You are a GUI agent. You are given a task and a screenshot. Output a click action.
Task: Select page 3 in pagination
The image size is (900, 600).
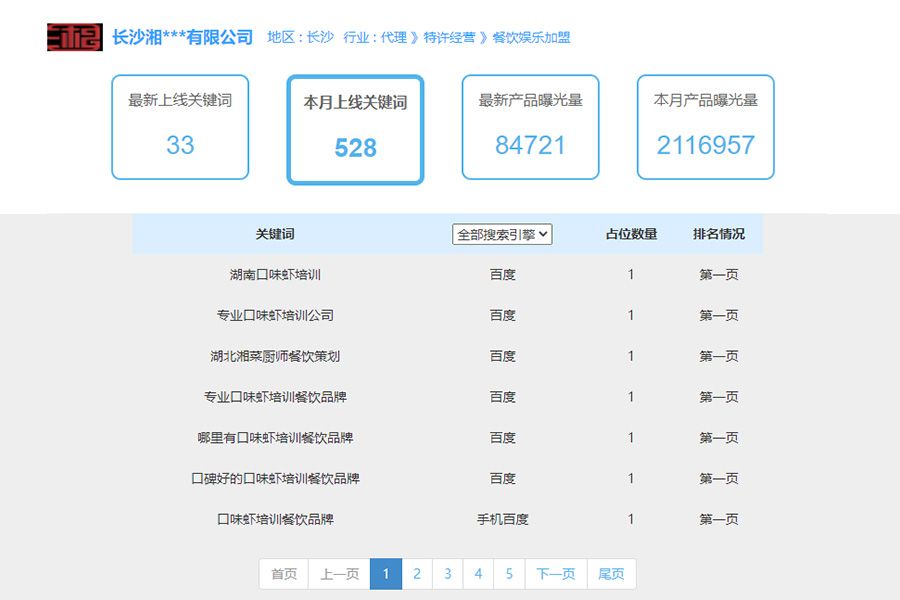[x=447, y=574]
